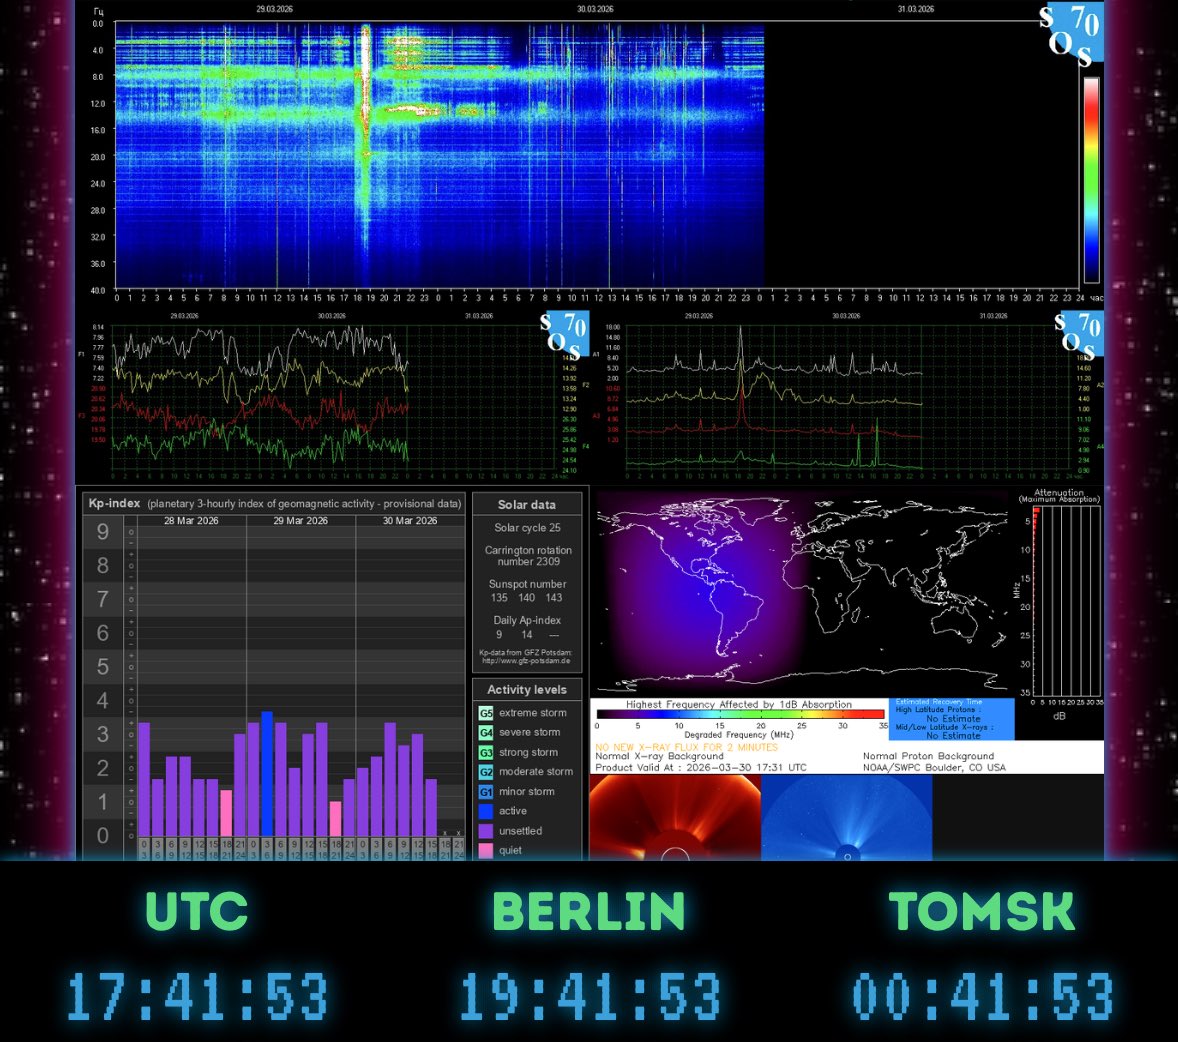Screen dimensions: 1178x1042
Task: Click the Berlin clock reading 19:41:53
Action: (x=590, y=996)
